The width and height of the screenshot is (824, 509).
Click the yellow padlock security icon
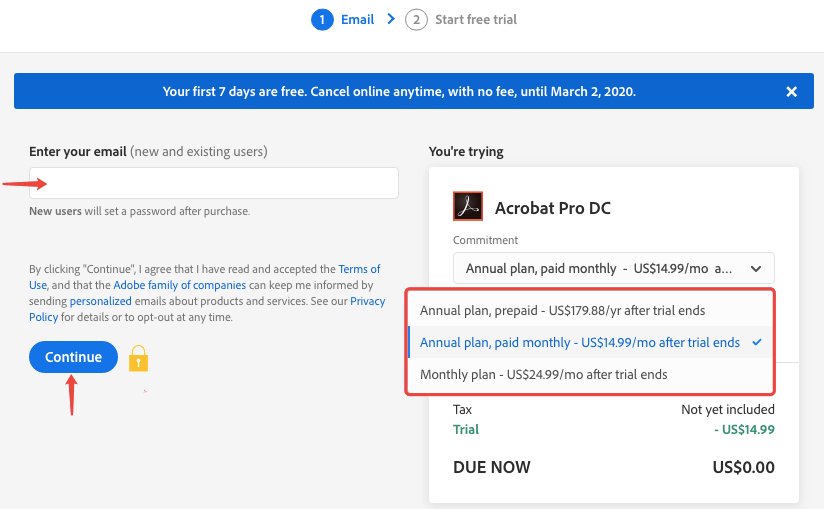139,358
